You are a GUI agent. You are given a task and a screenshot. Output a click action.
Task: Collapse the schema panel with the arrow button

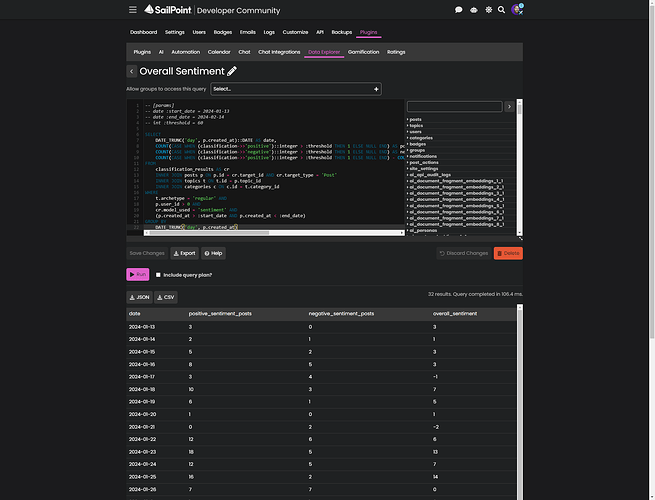pos(509,107)
